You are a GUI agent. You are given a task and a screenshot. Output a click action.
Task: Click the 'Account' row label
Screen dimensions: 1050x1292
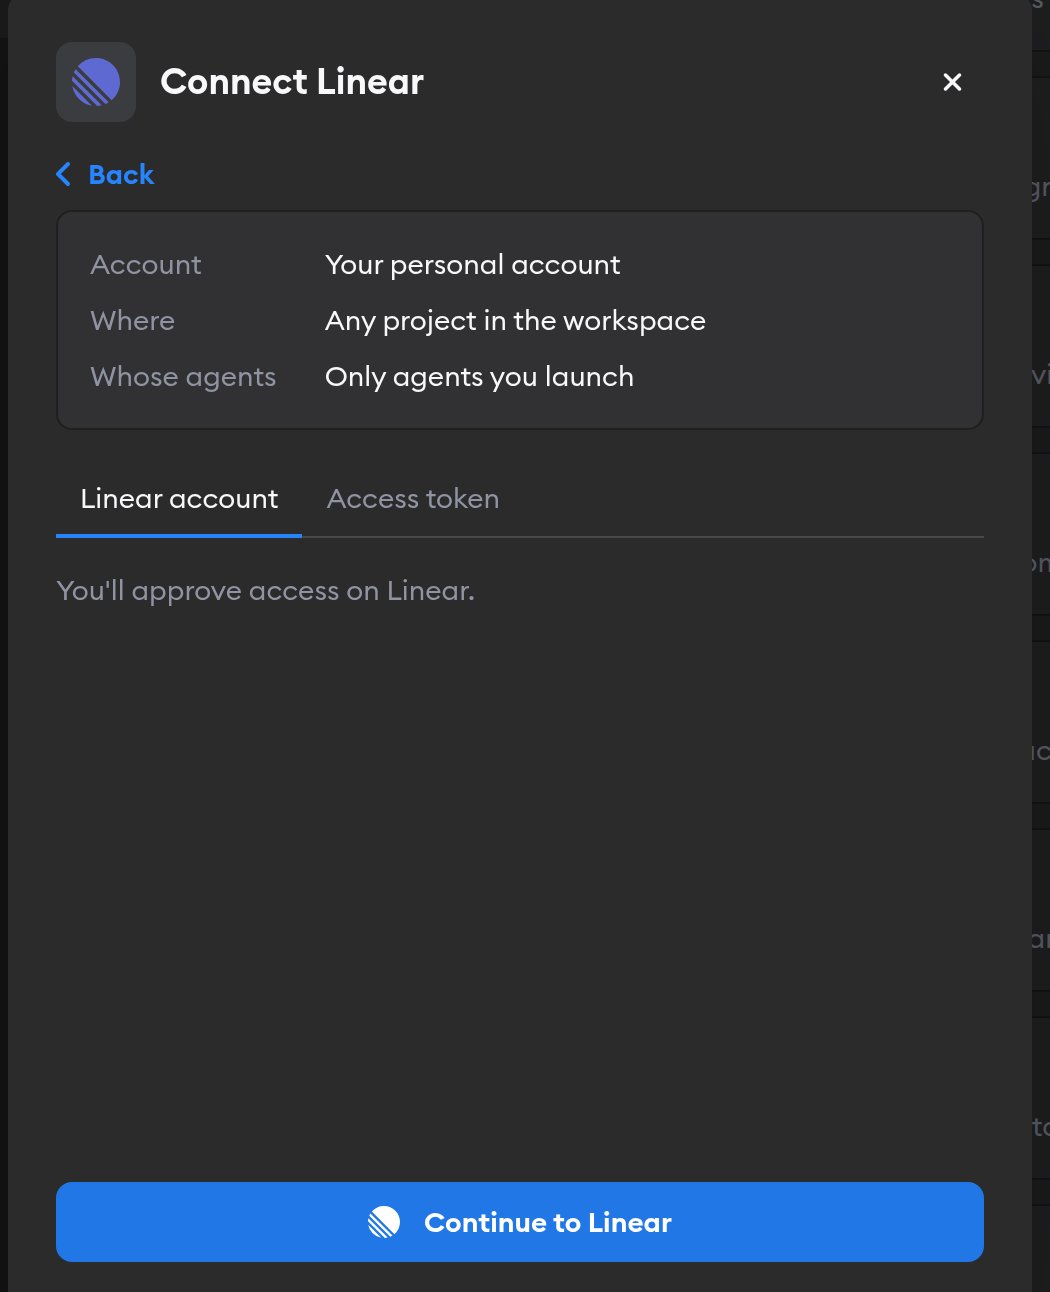click(x=146, y=265)
